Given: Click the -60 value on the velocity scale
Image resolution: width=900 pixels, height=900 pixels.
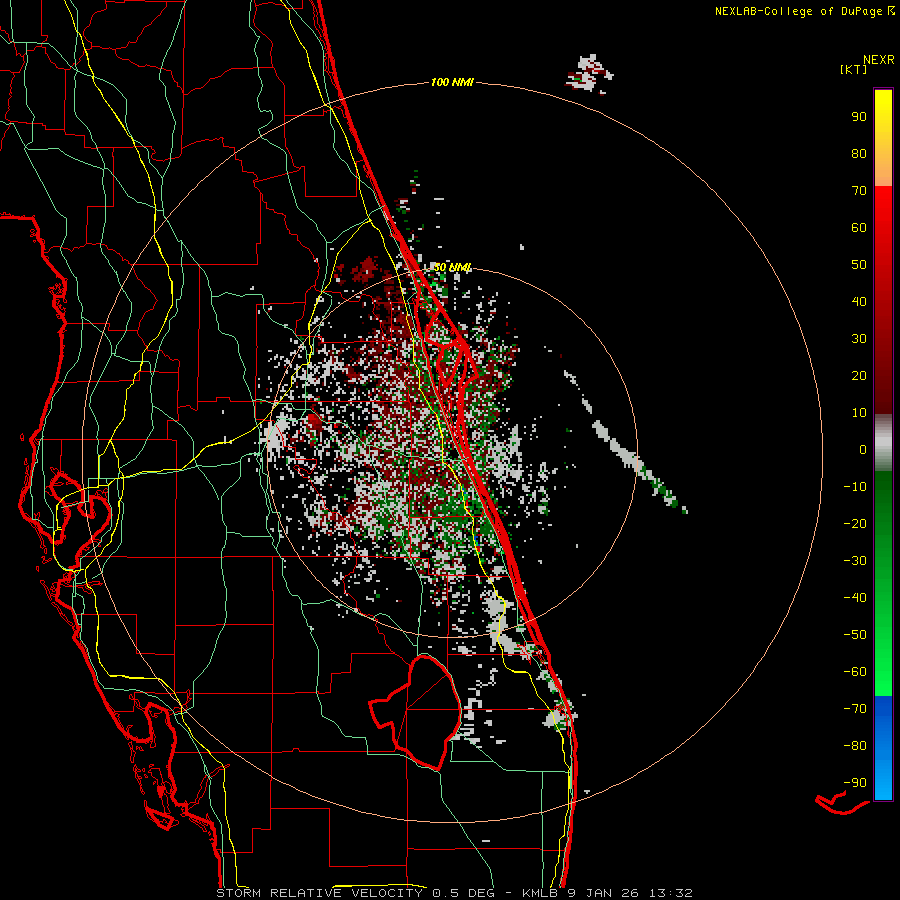Looking at the screenshot, I should pyautogui.click(x=855, y=672).
